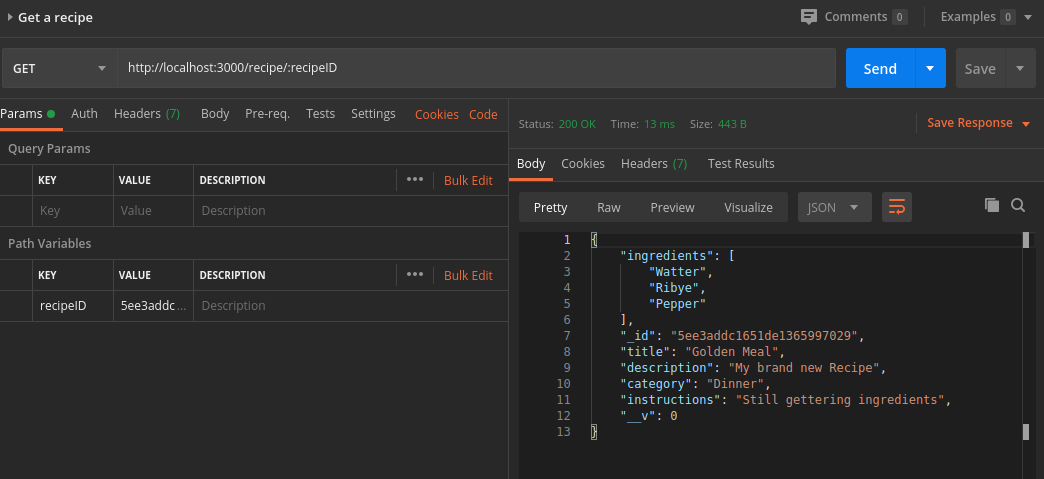
Task: Click the Path Variables three-dot options
Action: [415, 274]
